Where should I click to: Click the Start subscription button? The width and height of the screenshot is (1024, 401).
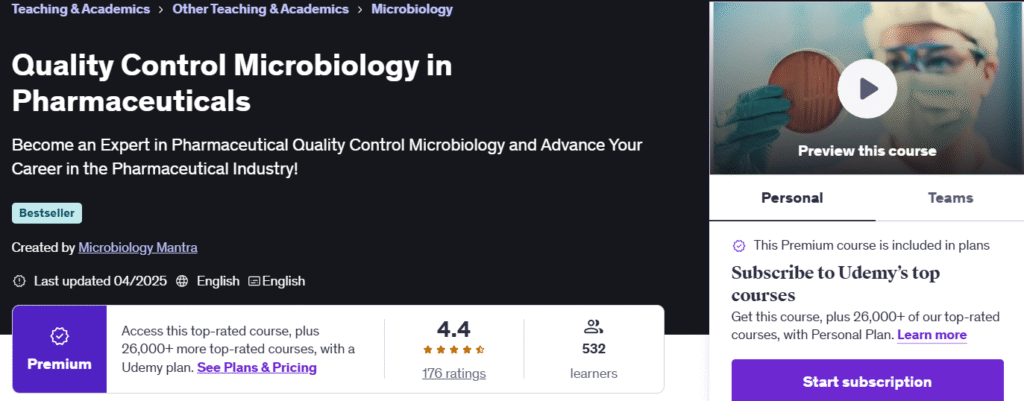pyautogui.click(x=867, y=381)
